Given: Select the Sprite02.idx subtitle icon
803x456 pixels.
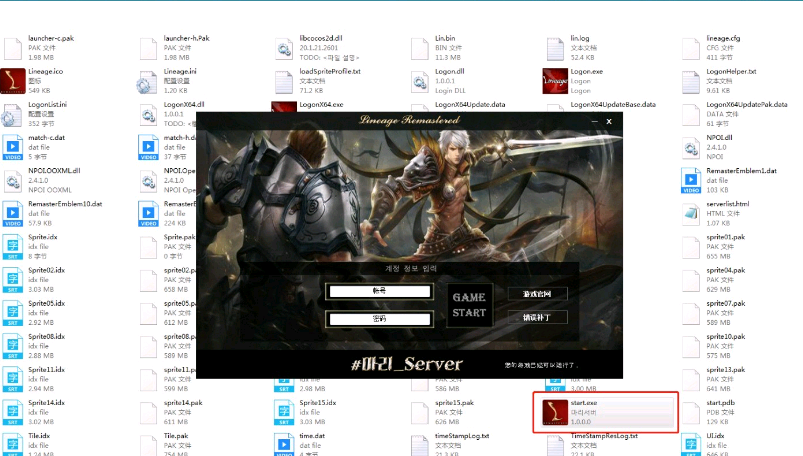Looking at the screenshot, I should coord(13,280).
